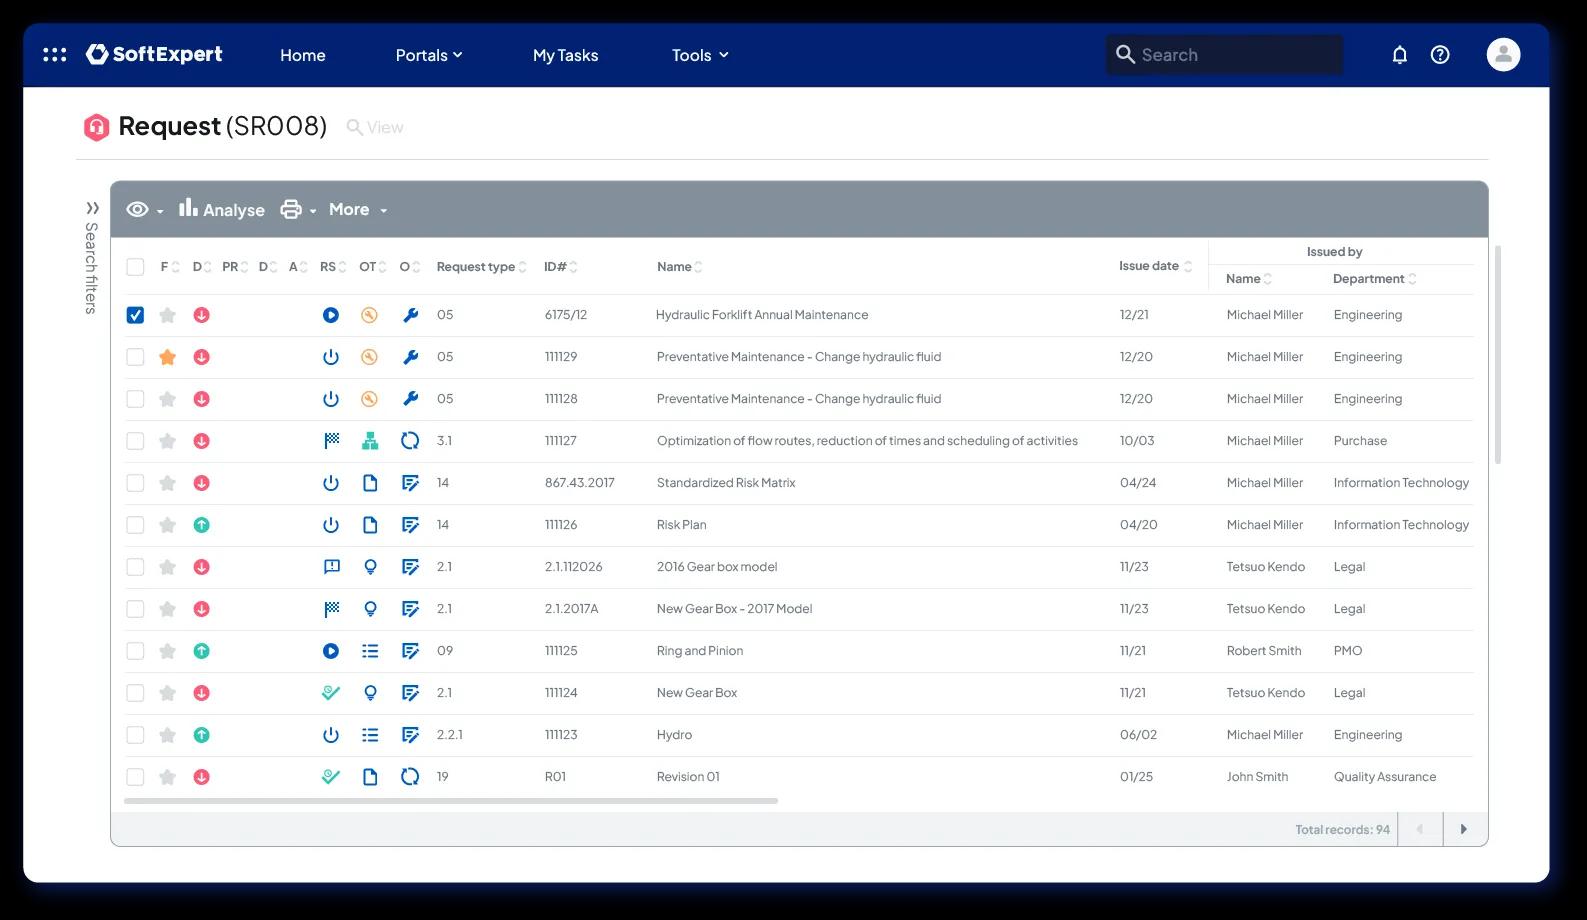This screenshot has width=1587, height=920.
Task: Sort by Issued by Name column header
Action: tap(1249, 279)
